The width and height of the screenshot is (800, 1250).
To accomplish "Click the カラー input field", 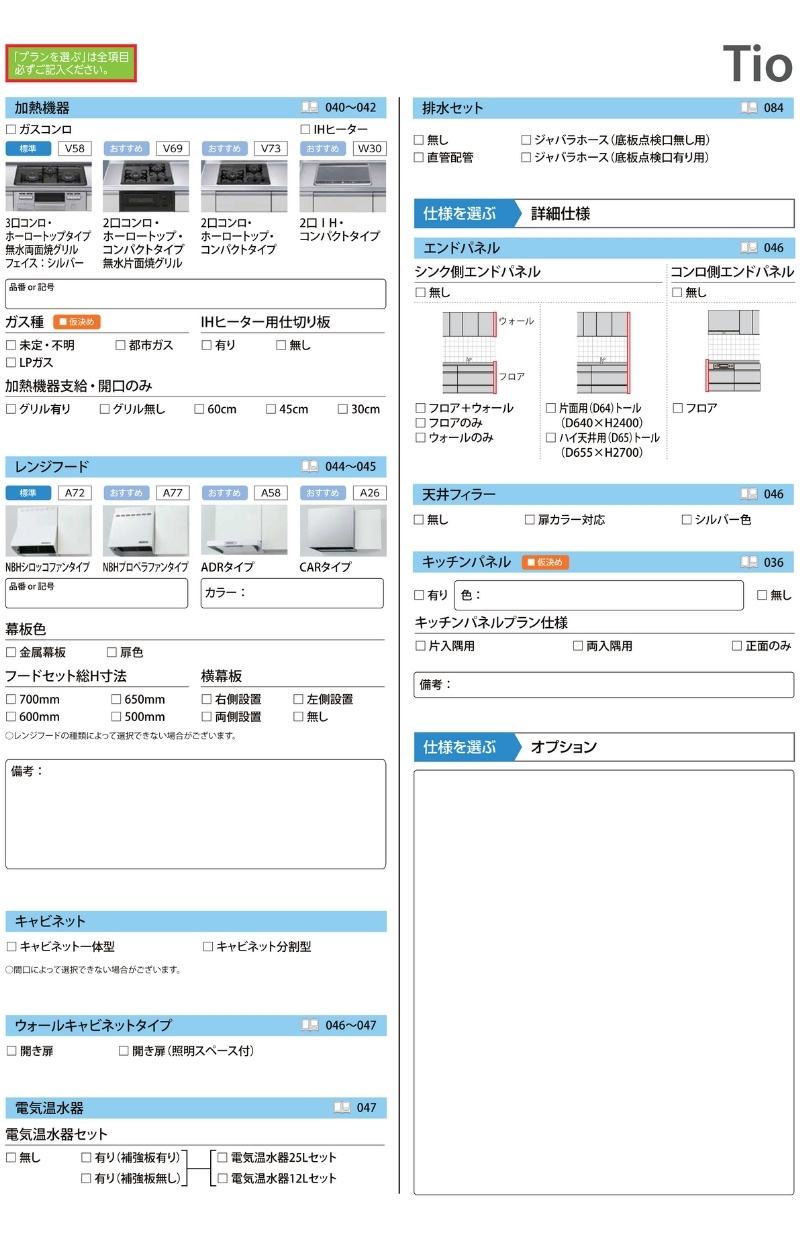I will pyautogui.click(x=292, y=593).
